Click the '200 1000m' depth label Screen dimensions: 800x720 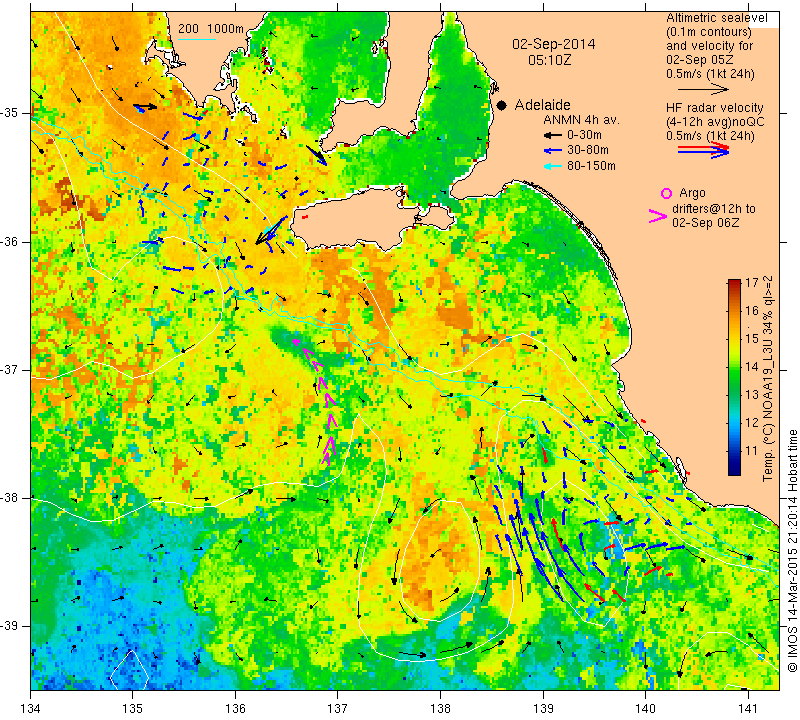(x=211, y=29)
